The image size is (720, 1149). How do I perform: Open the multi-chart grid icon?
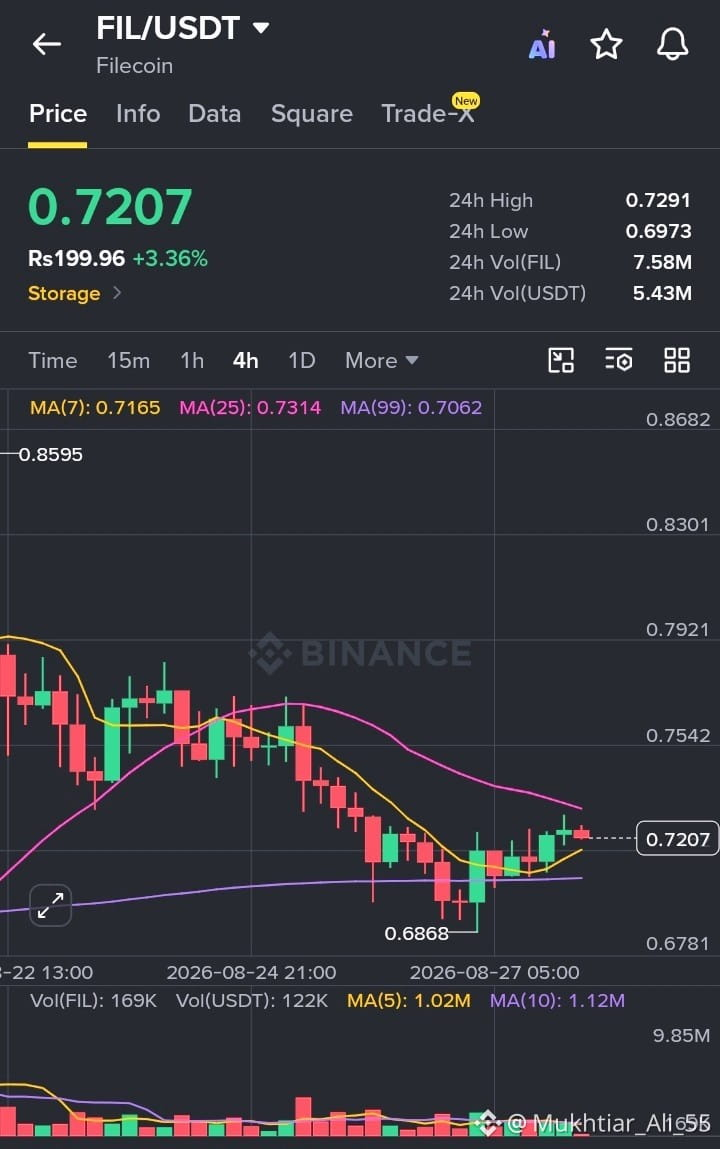[x=677, y=361]
